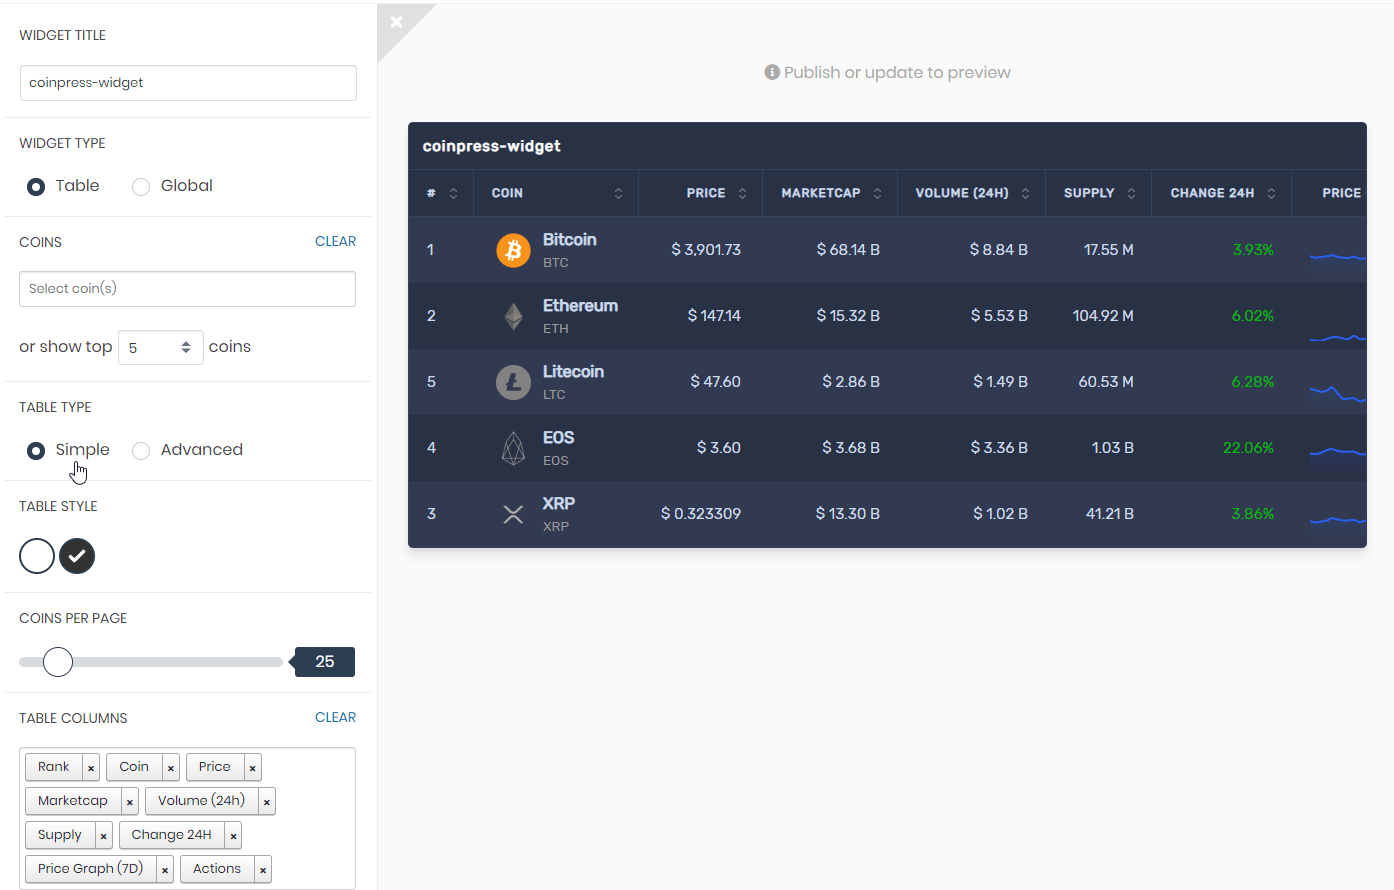Click the Ethereum name link
The width and height of the screenshot is (1394, 890).
[x=580, y=306]
